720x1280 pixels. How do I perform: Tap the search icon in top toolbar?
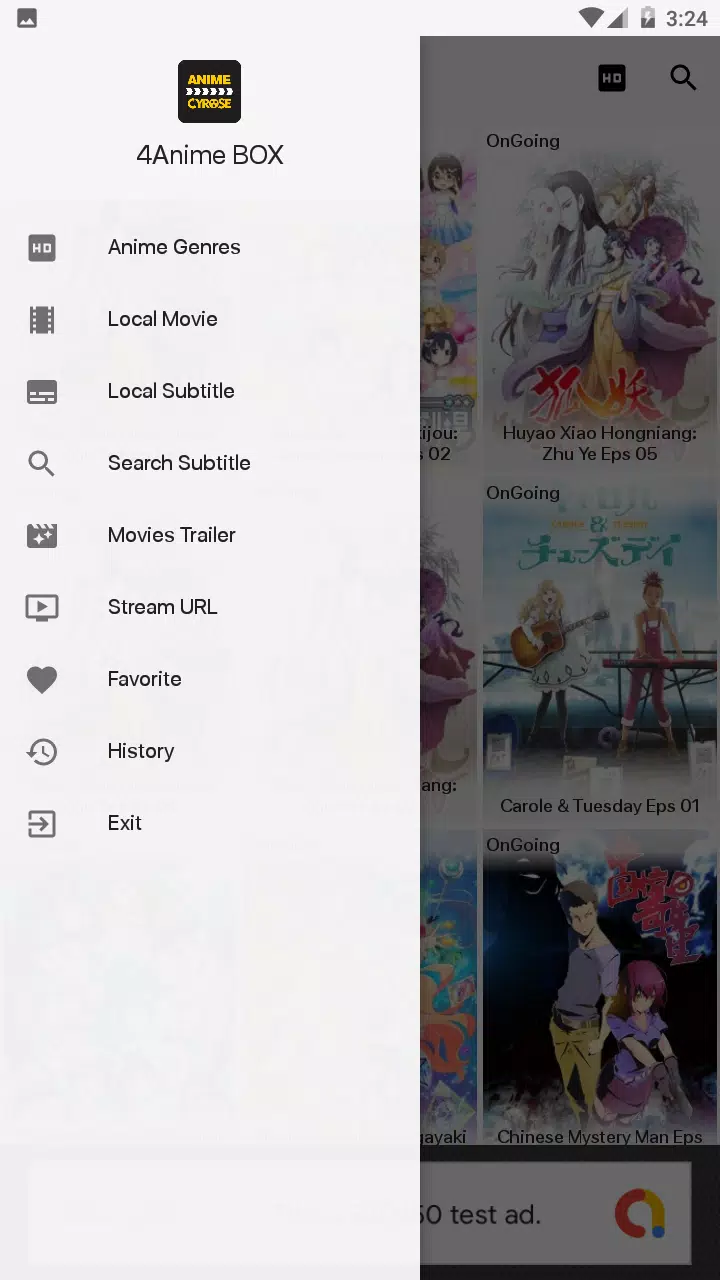point(683,78)
